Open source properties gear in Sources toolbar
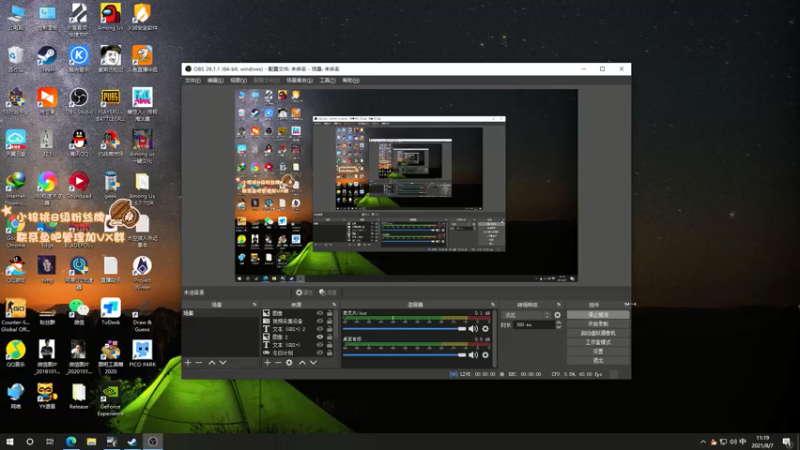Viewport: 800px width, 450px height. tap(289, 362)
